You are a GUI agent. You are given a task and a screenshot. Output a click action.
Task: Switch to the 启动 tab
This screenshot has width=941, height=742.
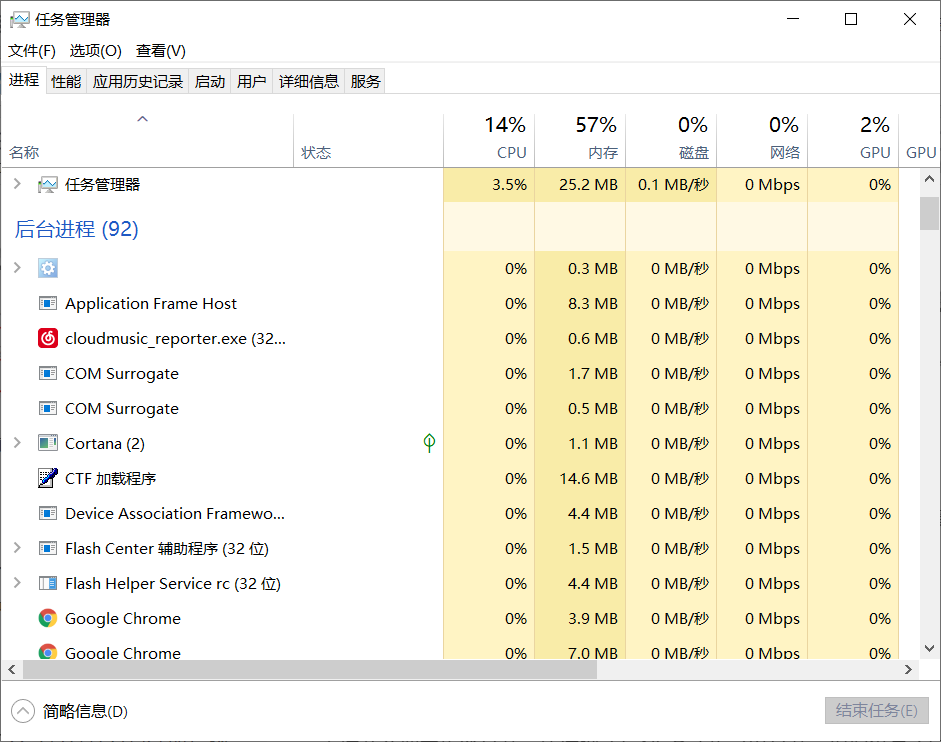tap(209, 81)
